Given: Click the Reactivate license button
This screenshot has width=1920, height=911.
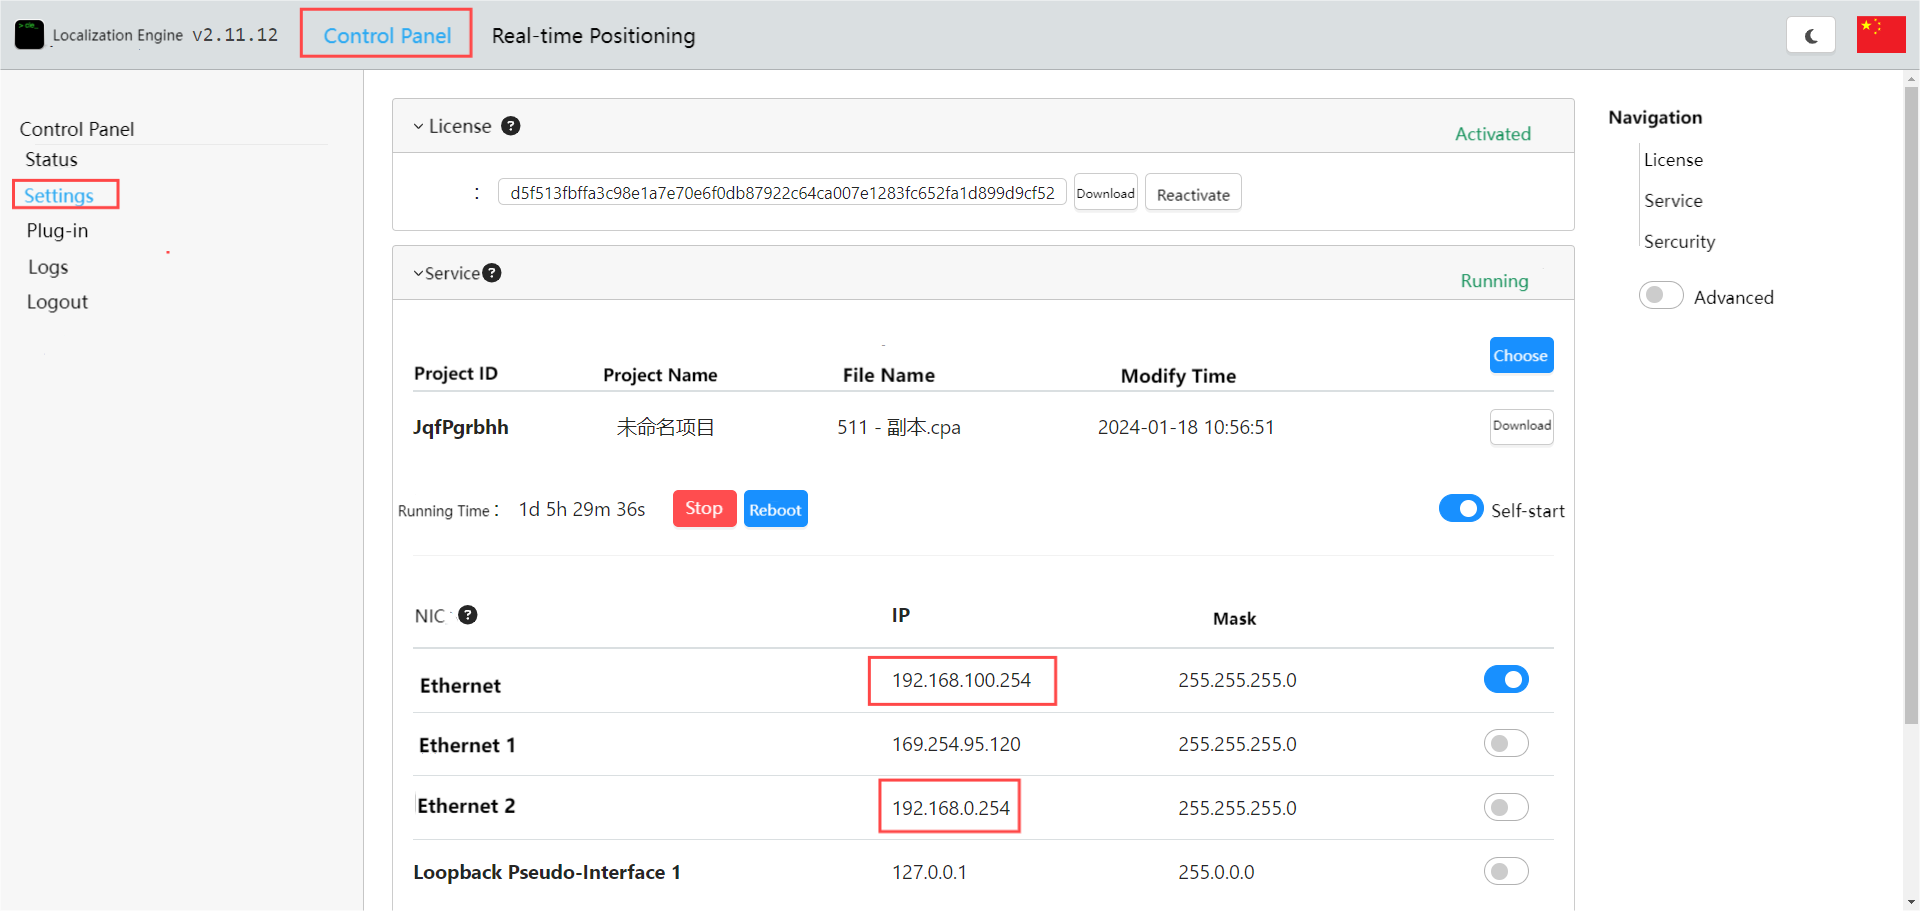Looking at the screenshot, I should [x=1192, y=194].
